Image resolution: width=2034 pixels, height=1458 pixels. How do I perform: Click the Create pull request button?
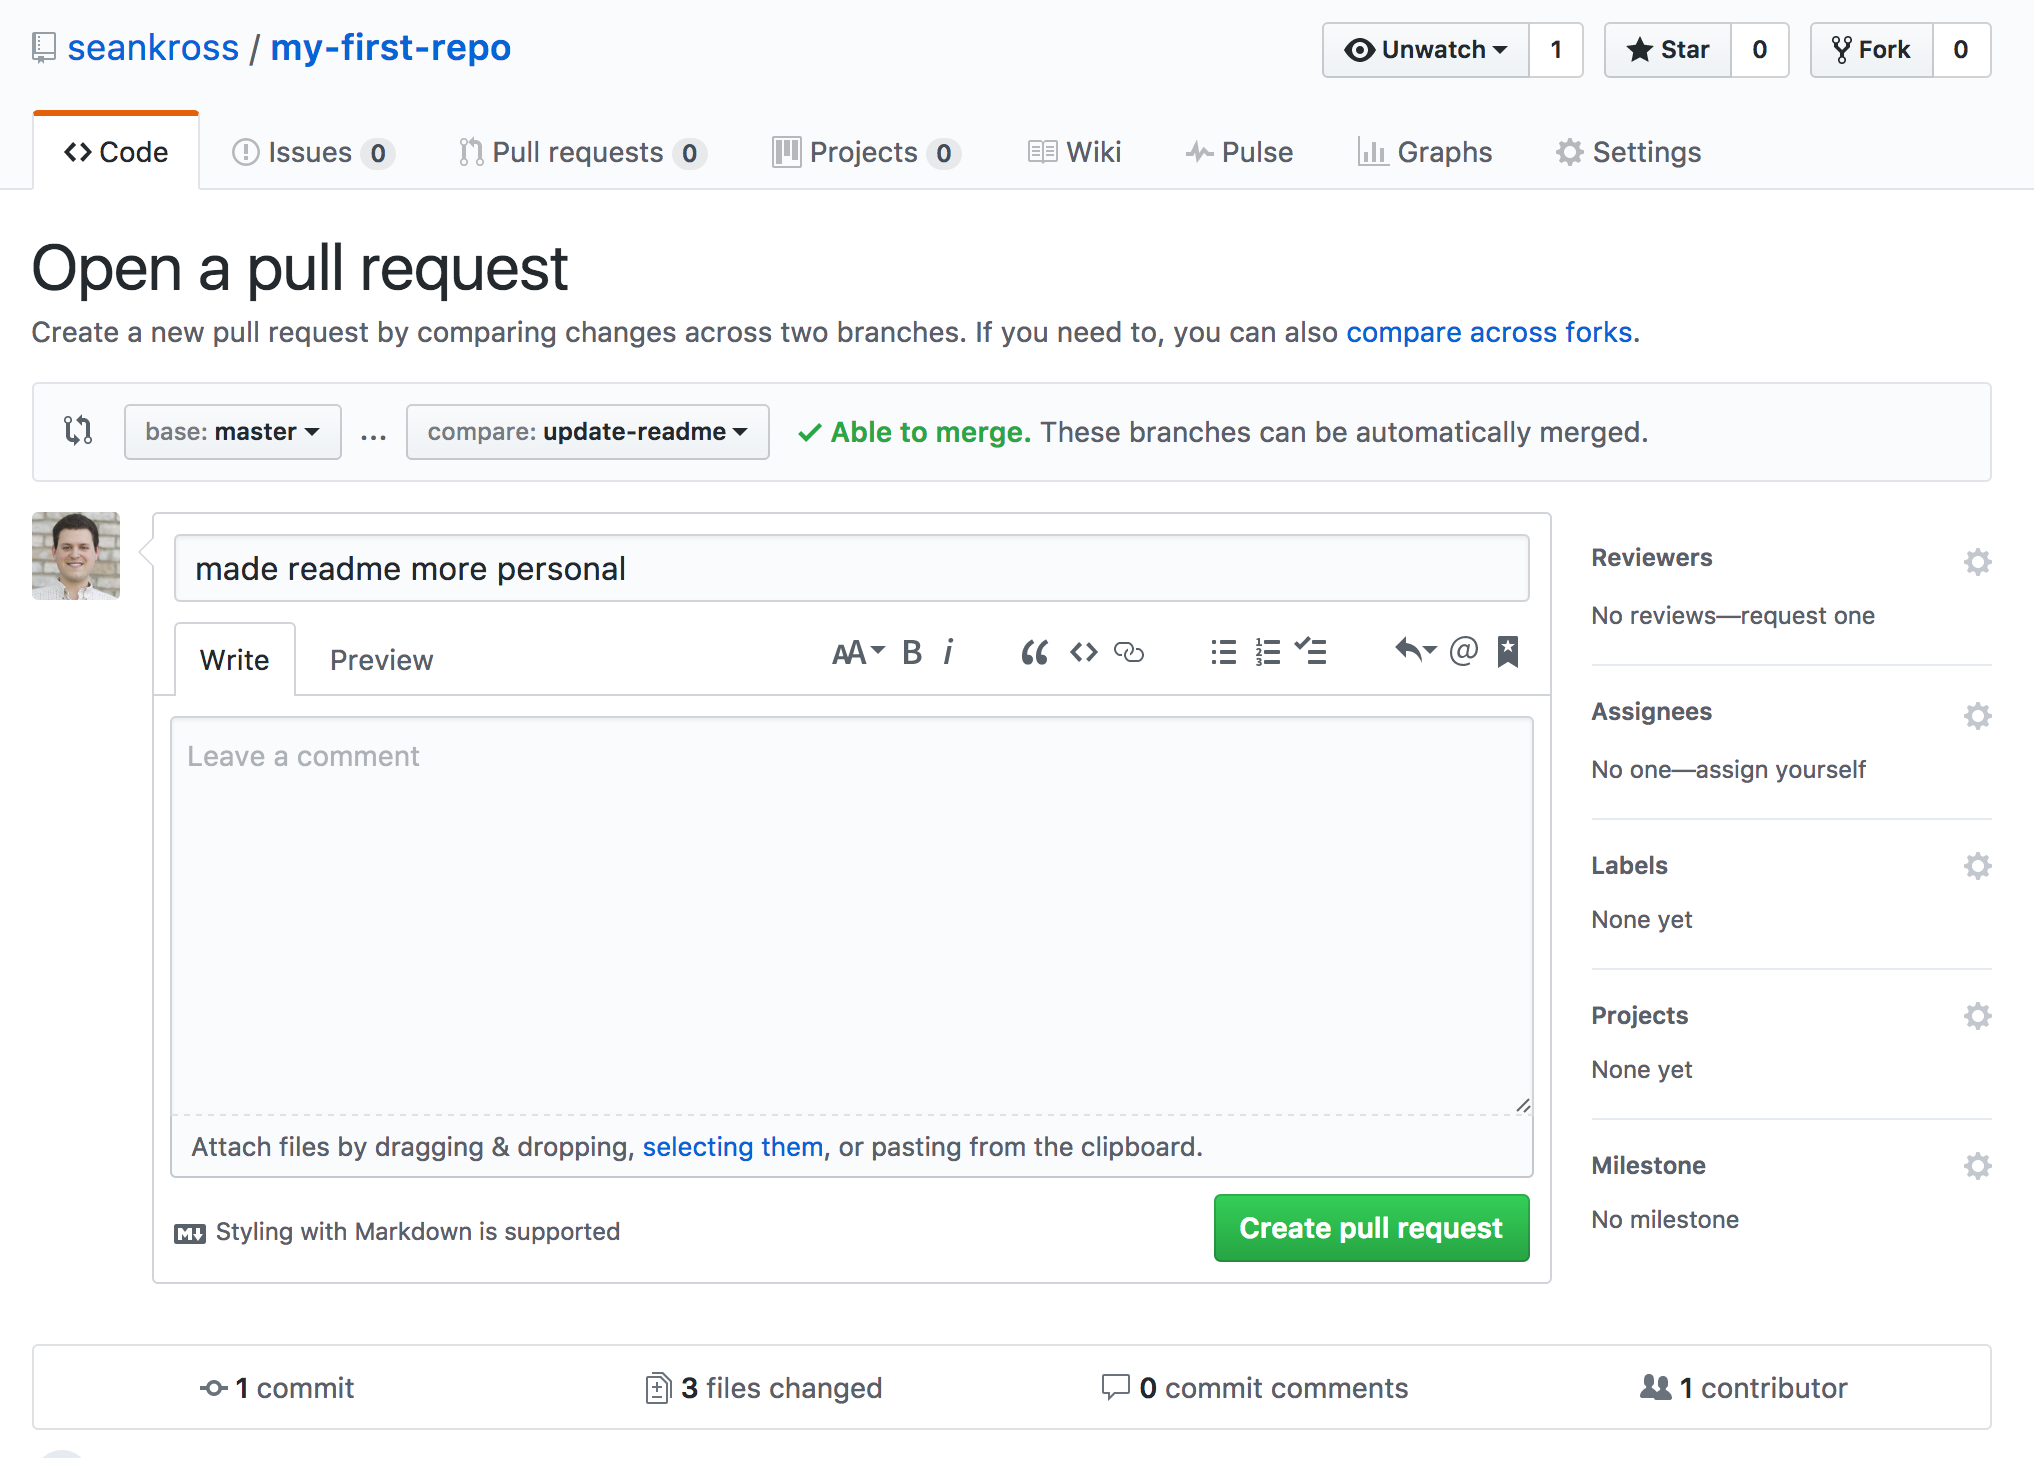pos(1371,1228)
